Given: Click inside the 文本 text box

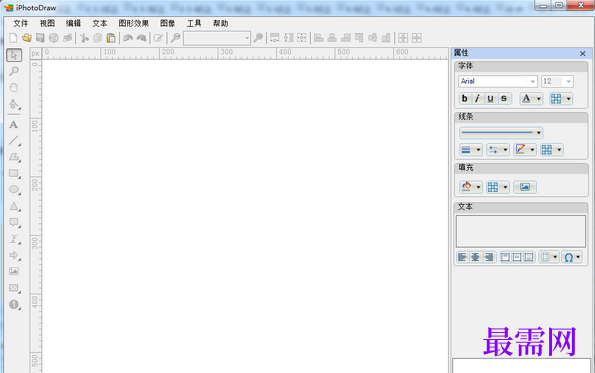Looking at the screenshot, I should tap(521, 231).
